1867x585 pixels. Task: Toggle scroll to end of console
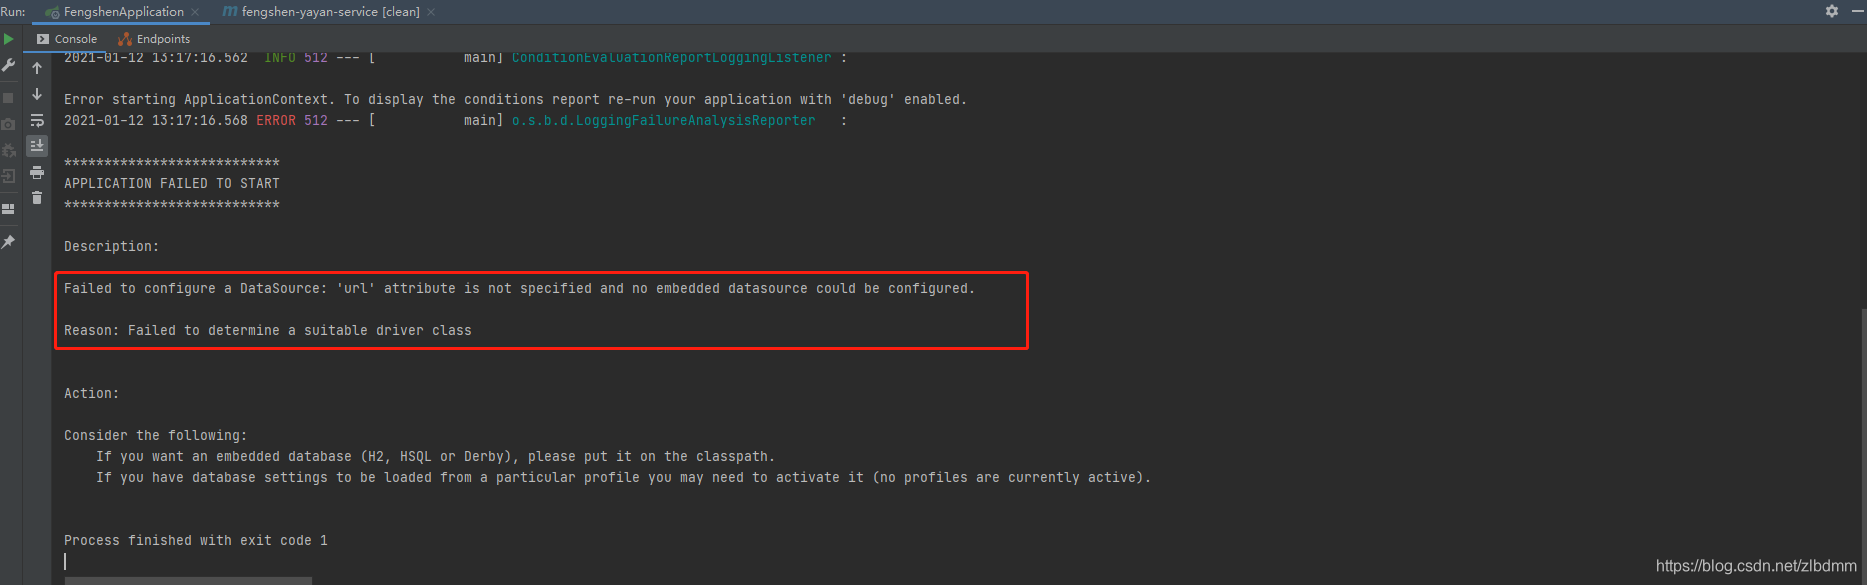pyautogui.click(x=37, y=146)
